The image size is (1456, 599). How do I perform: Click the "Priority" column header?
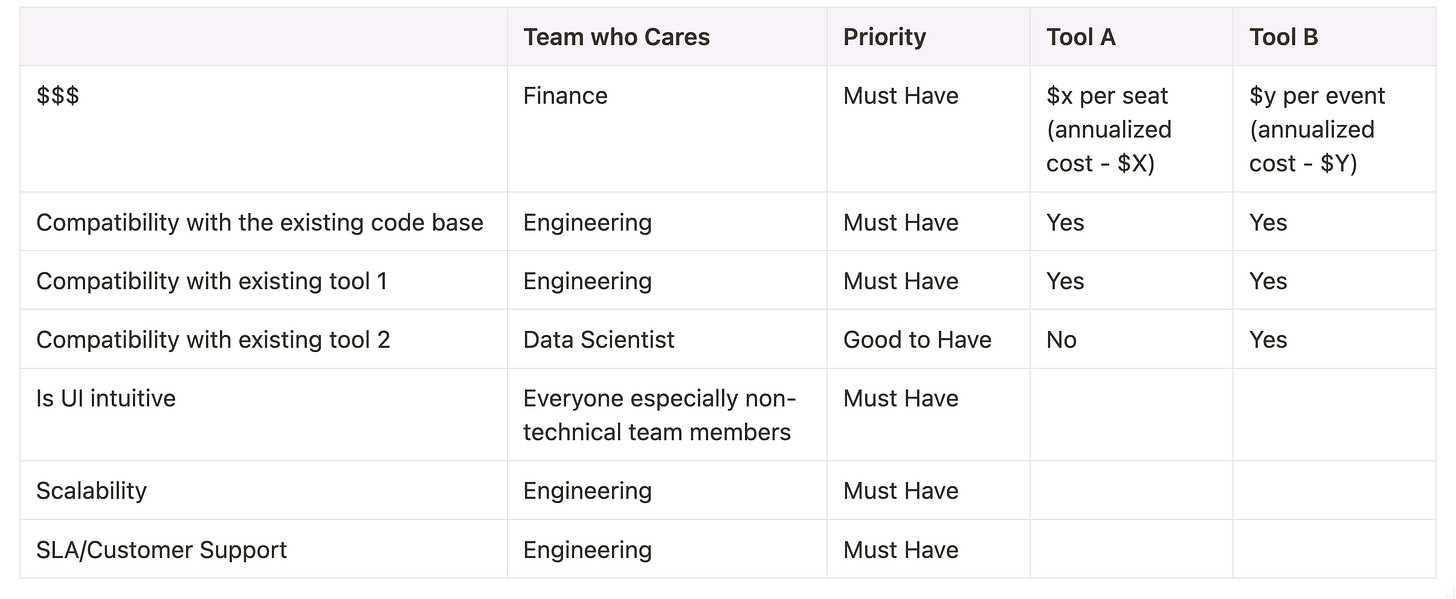click(884, 37)
